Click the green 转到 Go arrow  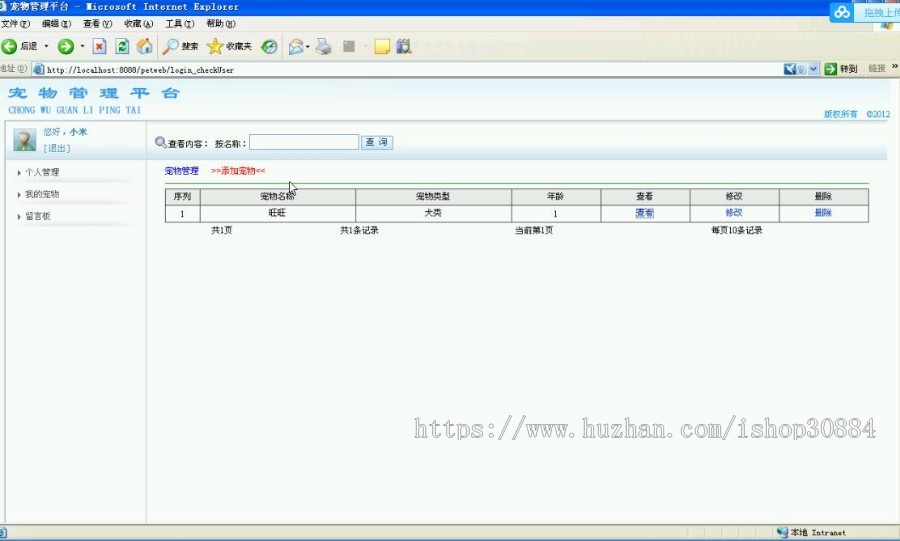coord(830,69)
